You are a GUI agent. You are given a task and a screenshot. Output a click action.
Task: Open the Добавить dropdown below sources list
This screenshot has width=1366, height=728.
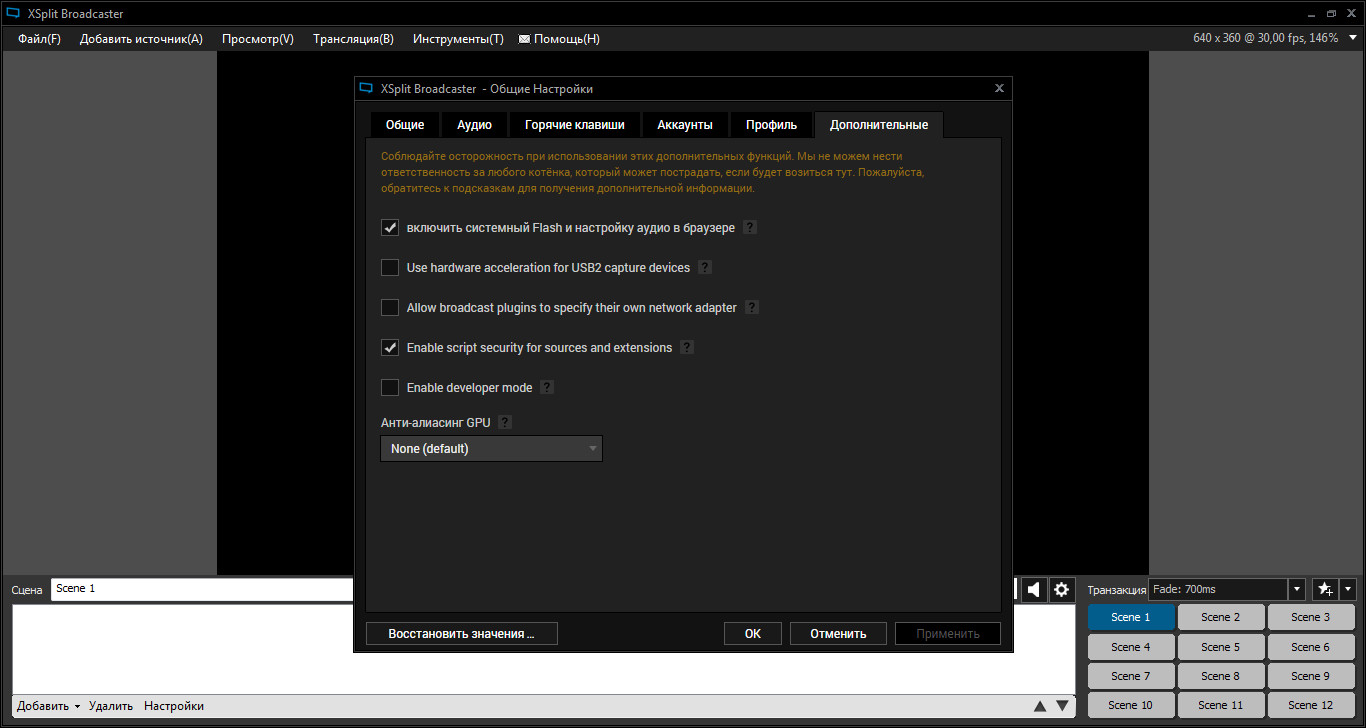point(49,706)
